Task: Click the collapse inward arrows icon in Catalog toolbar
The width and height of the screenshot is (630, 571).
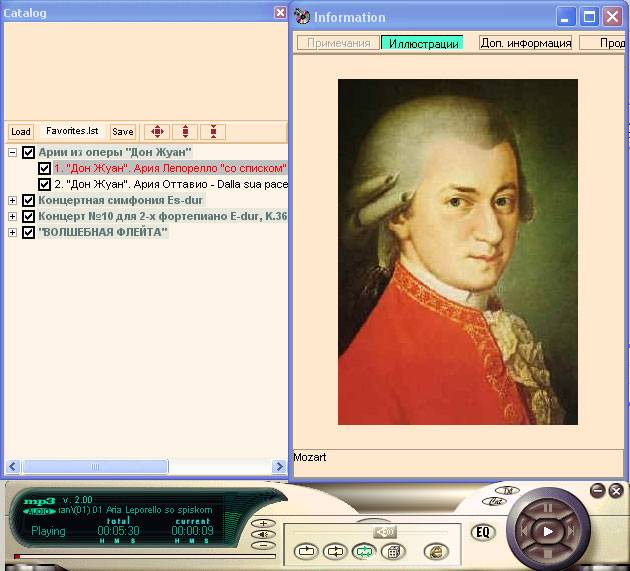Action: pos(213,131)
